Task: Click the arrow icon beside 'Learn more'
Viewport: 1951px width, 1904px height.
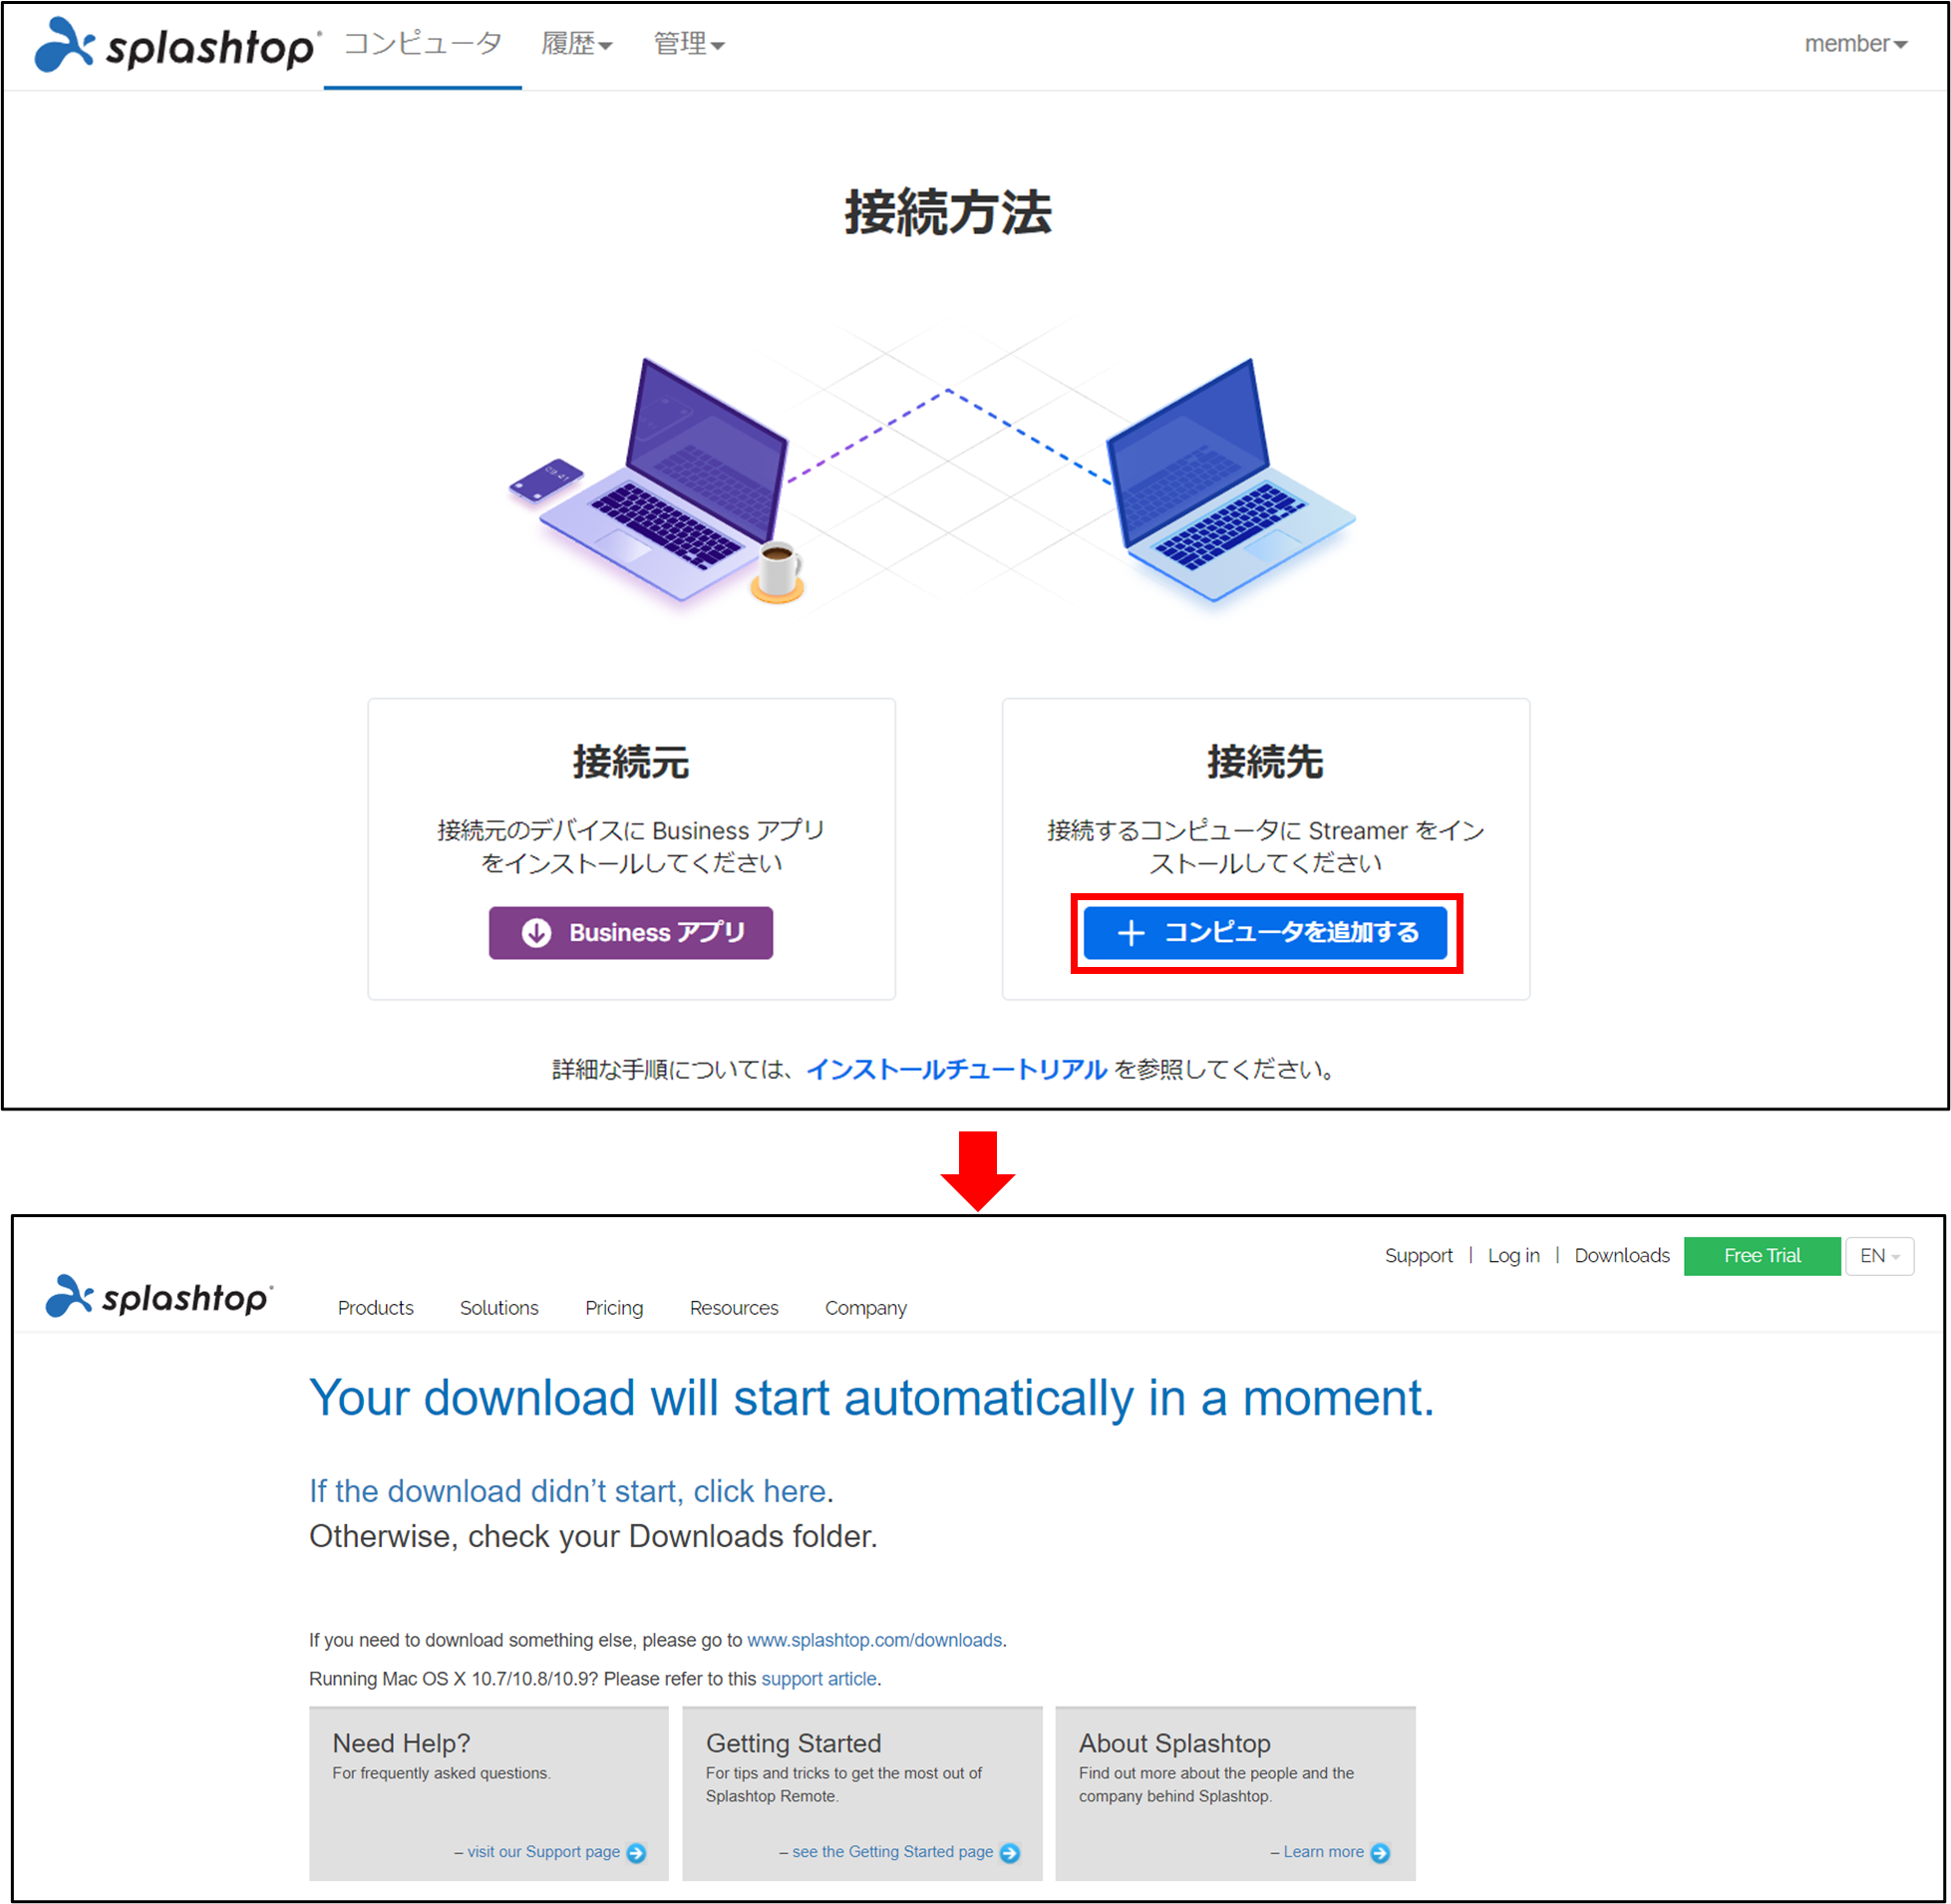Action: coord(1380,1852)
